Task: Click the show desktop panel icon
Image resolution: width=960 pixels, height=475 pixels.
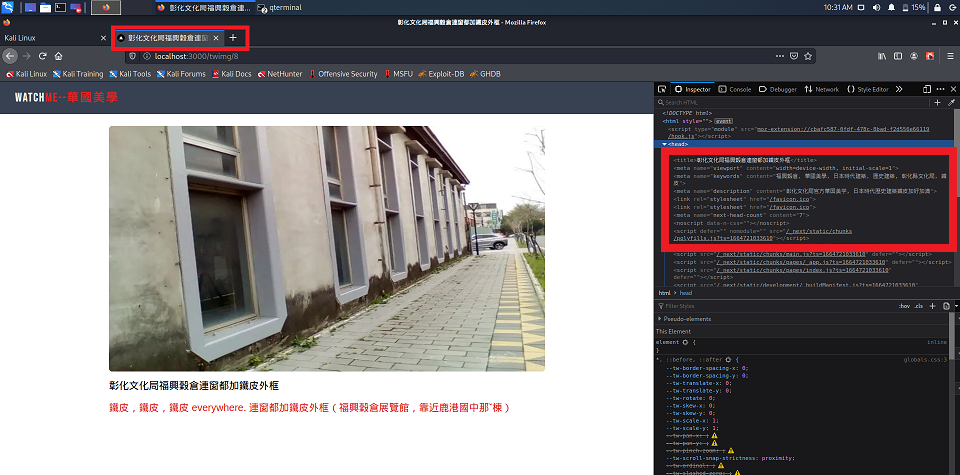Action: pos(31,7)
